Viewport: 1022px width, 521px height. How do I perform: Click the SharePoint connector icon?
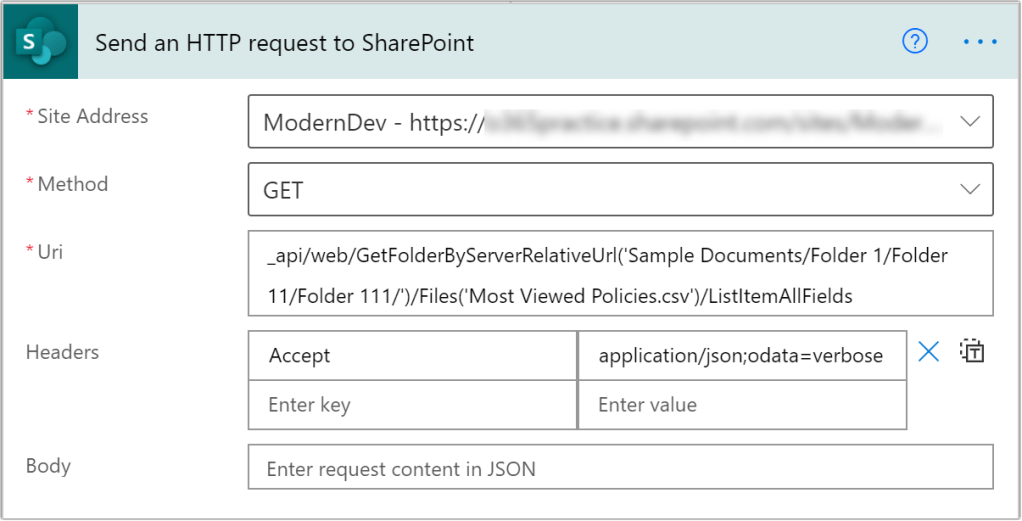[40, 42]
